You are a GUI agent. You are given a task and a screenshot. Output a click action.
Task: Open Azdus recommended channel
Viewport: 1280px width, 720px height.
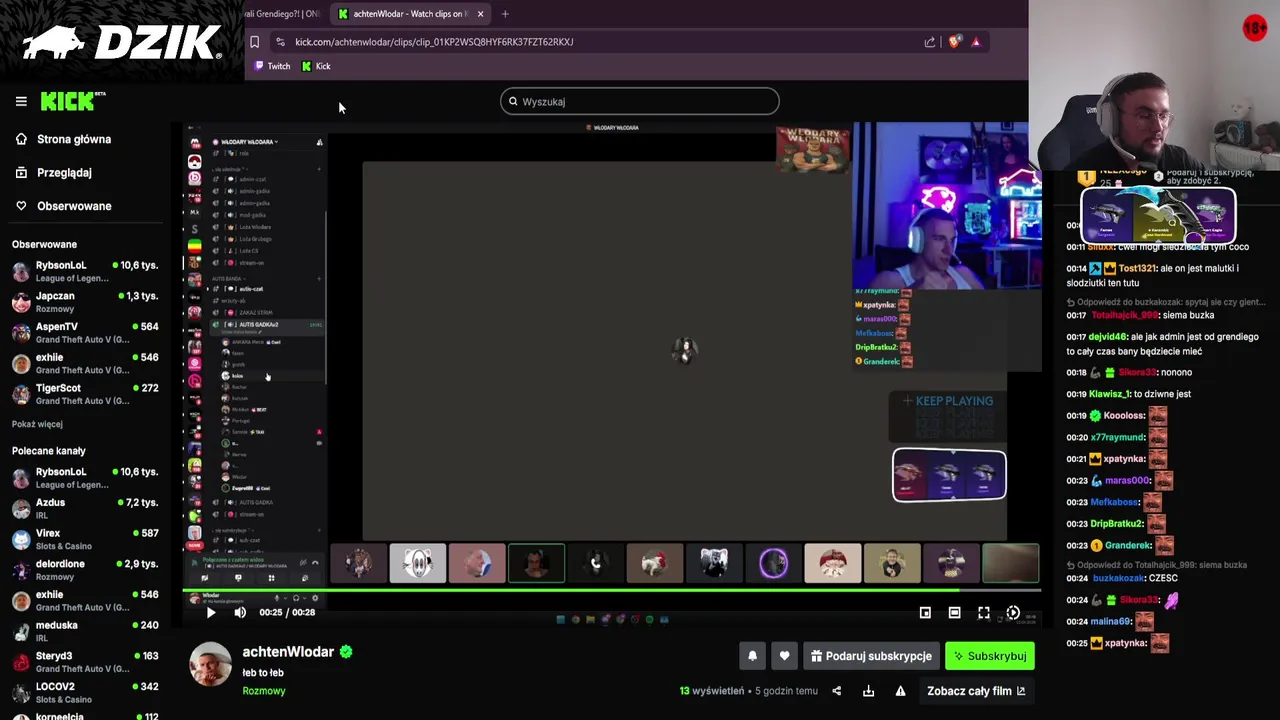(86, 508)
